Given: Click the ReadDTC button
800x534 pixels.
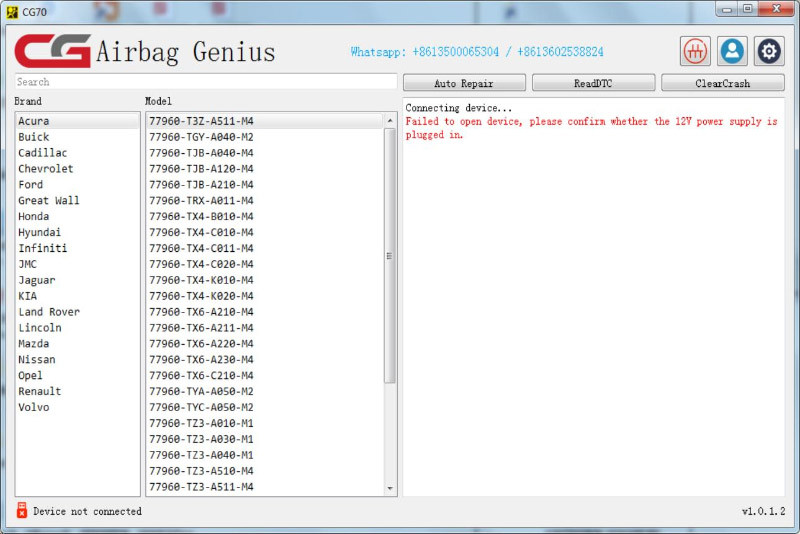Looking at the screenshot, I should tap(593, 83).
